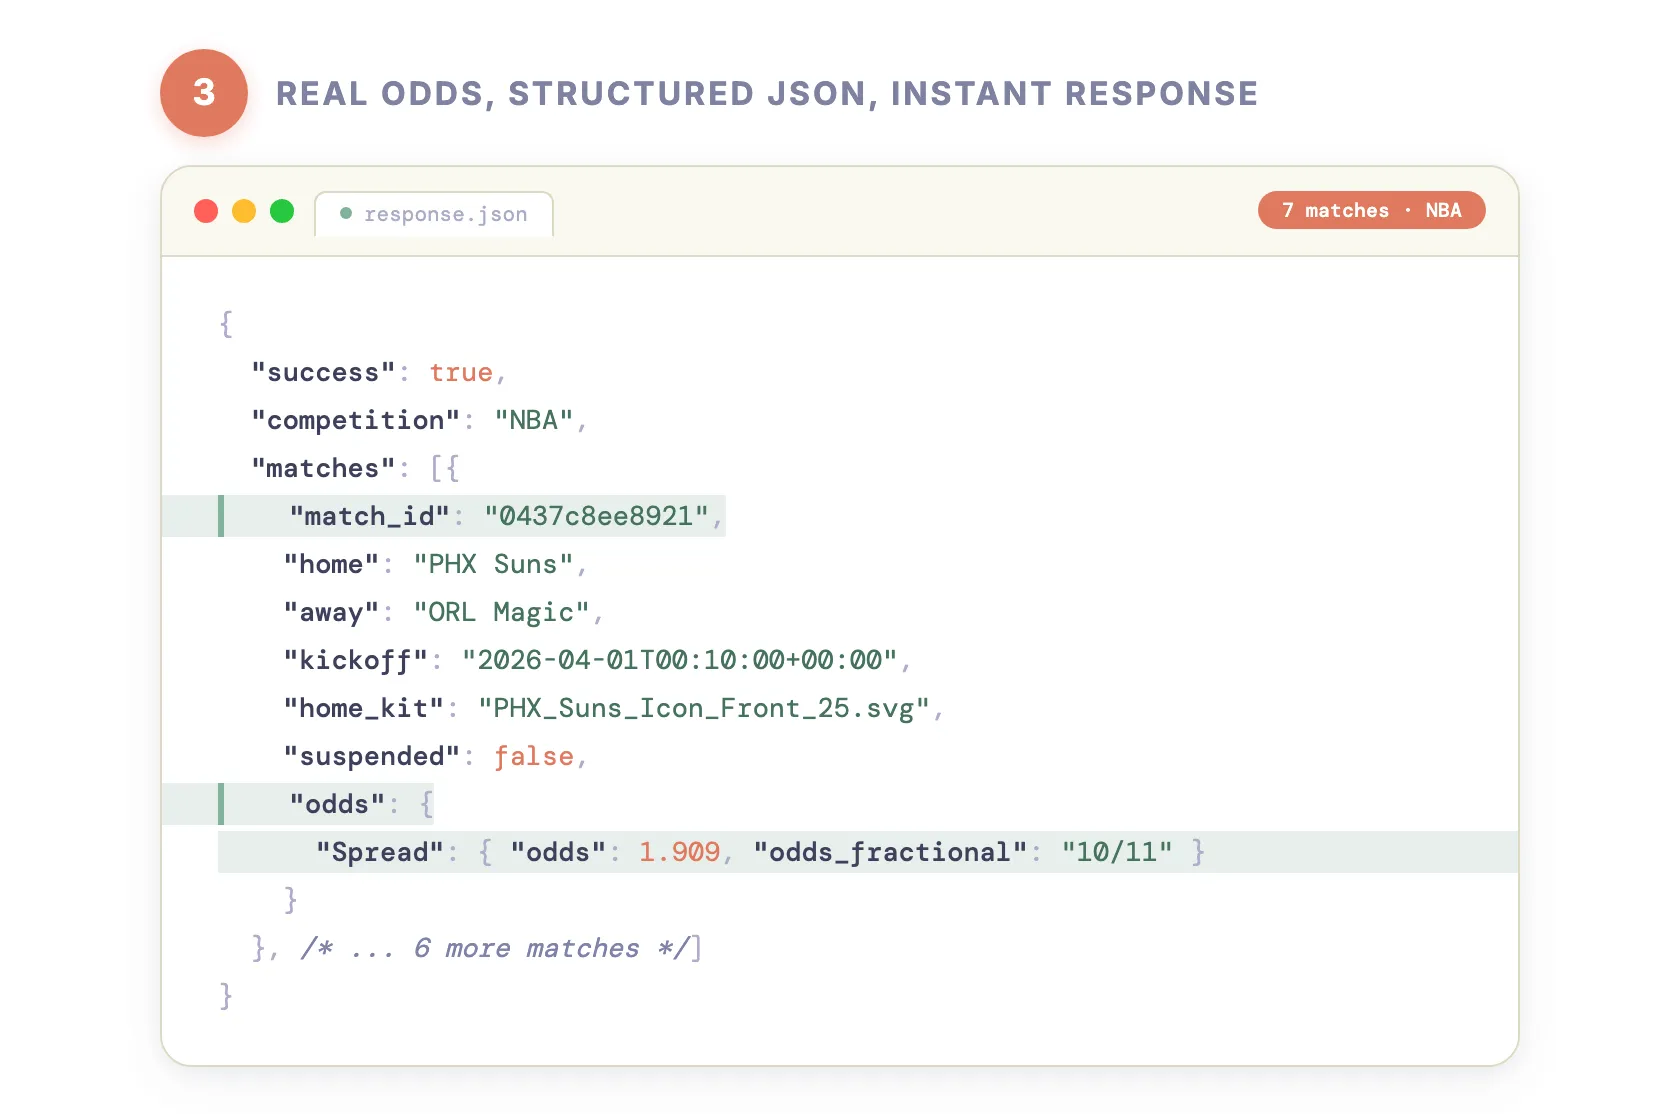Viewport: 1680px width, 1114px height.
Task: Click the green traffic light circle
Action: click(x=282, y=211)
